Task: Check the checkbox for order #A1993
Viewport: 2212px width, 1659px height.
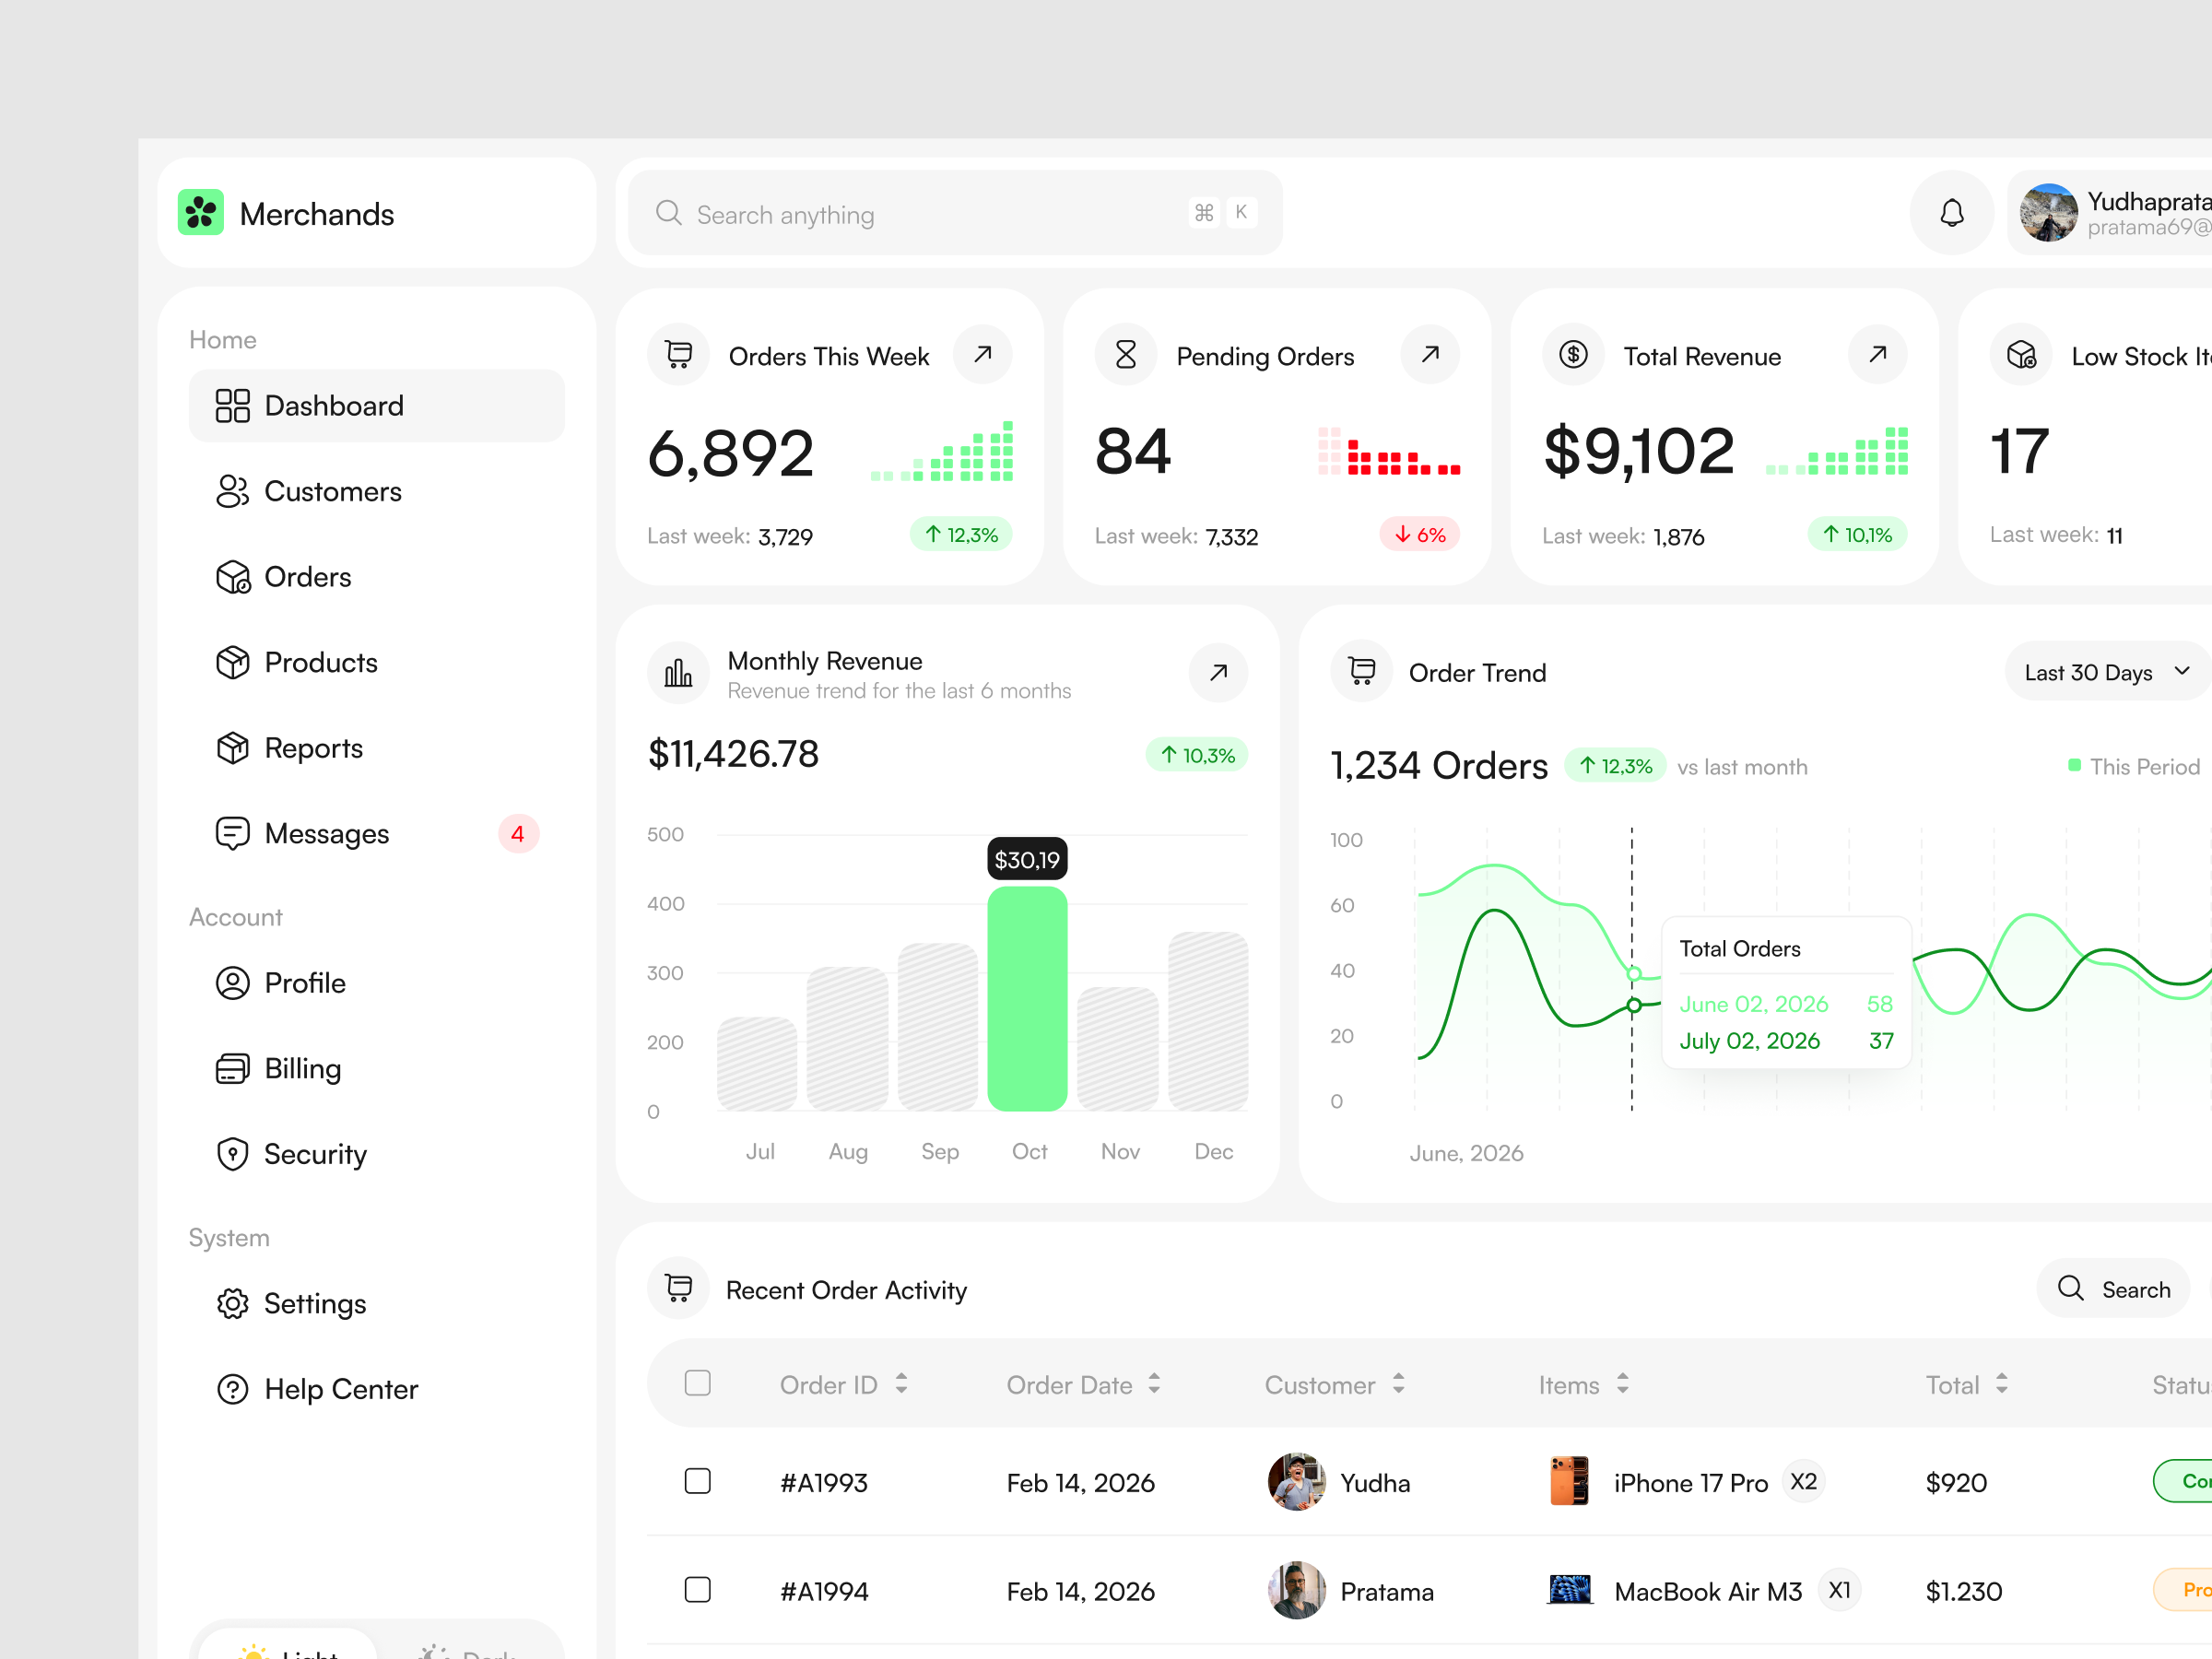Action: tap(697, 1482)
